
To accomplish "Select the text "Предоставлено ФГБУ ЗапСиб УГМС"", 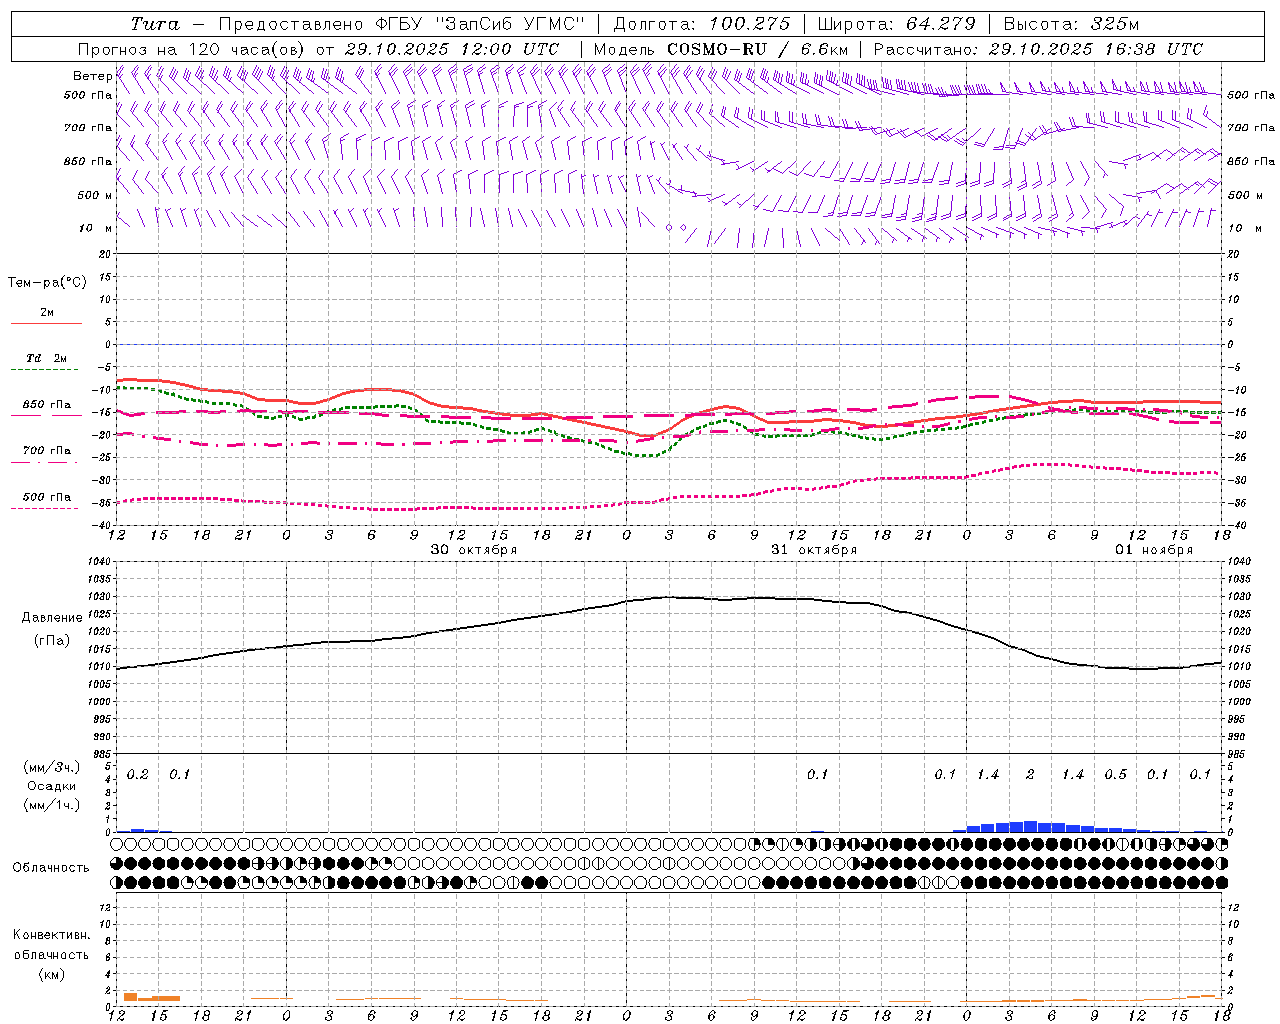I will (401, 24).
